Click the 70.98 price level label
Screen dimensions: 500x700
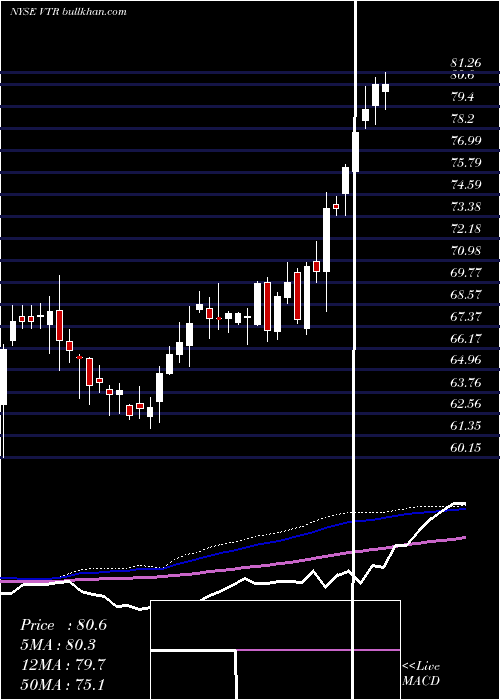pyautogui.click(x=466, y=250)
